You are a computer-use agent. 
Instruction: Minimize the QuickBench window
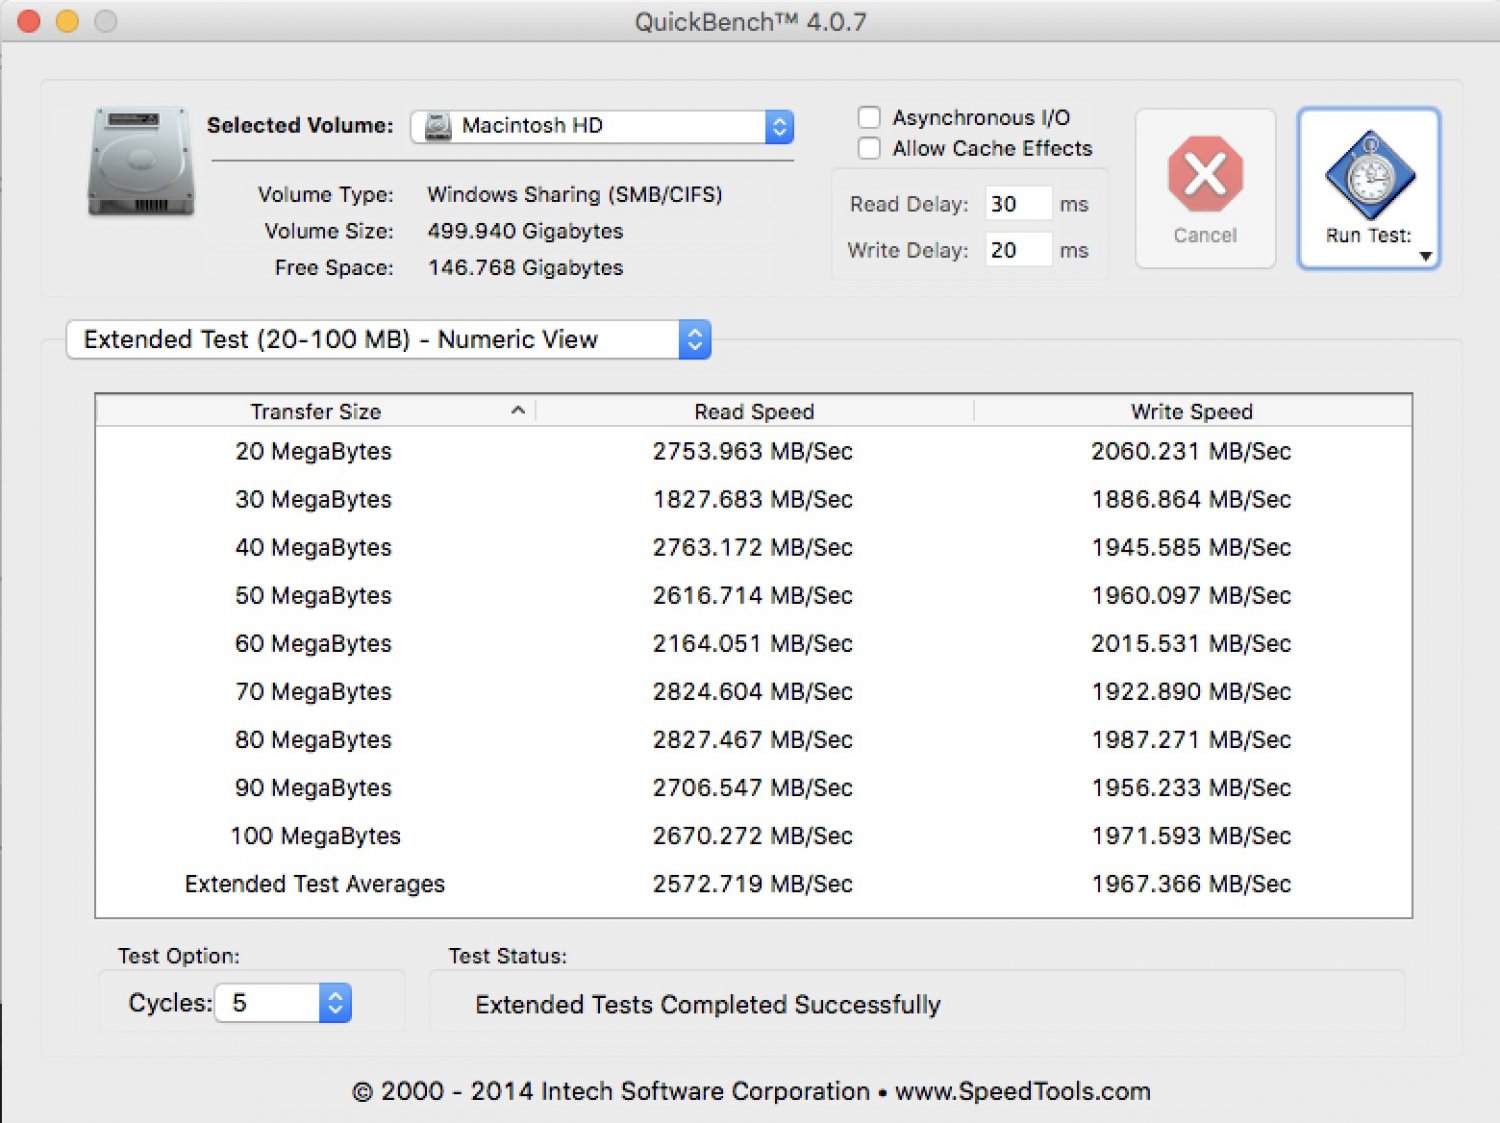tap(67, 21)
